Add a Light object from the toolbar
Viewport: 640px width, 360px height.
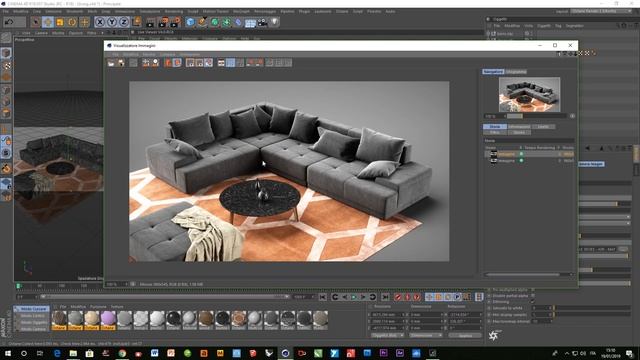275,22
